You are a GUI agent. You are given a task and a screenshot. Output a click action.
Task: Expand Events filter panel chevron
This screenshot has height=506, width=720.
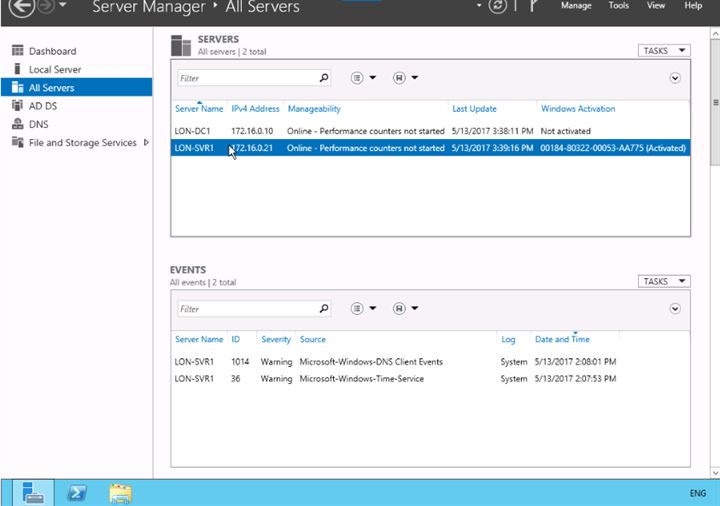675,309
